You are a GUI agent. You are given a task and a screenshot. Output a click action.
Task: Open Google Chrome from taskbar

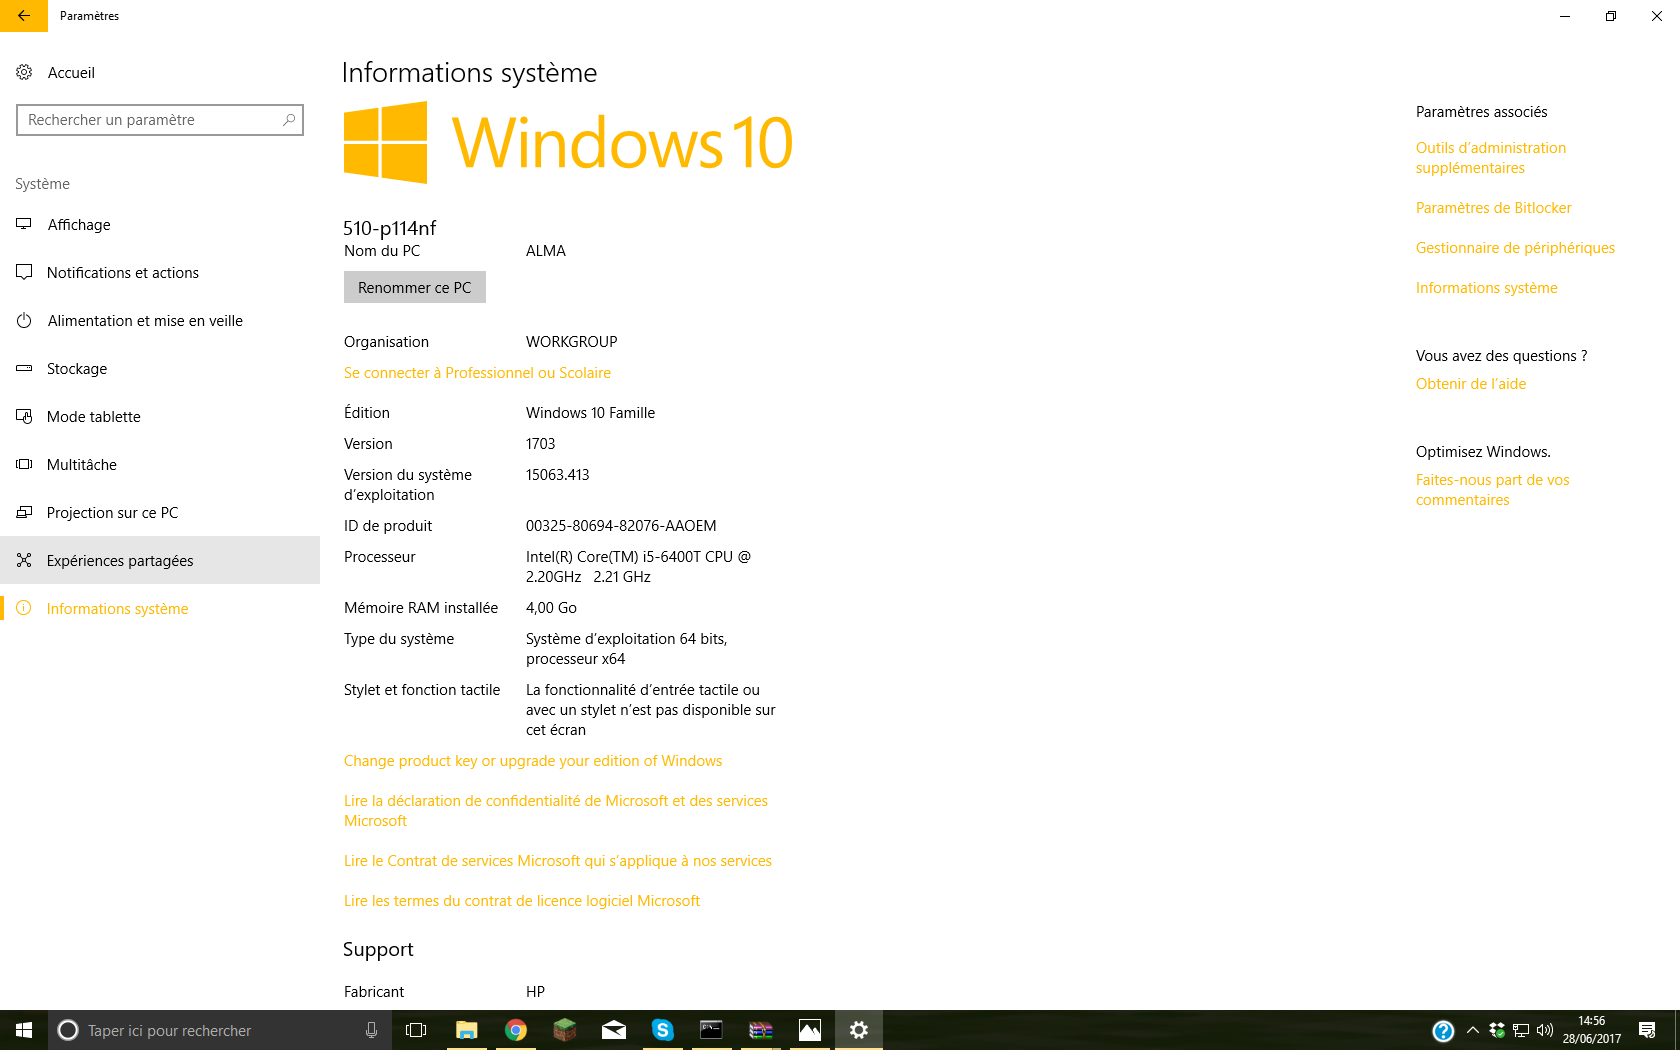(x=515, y=1030)
